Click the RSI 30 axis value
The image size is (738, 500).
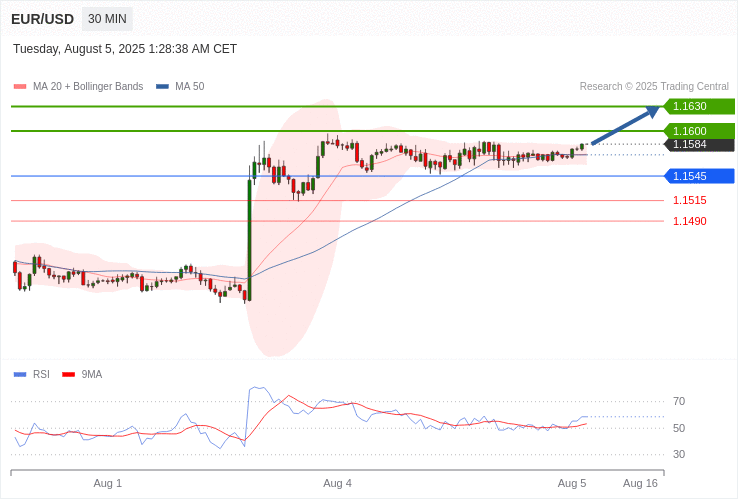tap(679, 454)
